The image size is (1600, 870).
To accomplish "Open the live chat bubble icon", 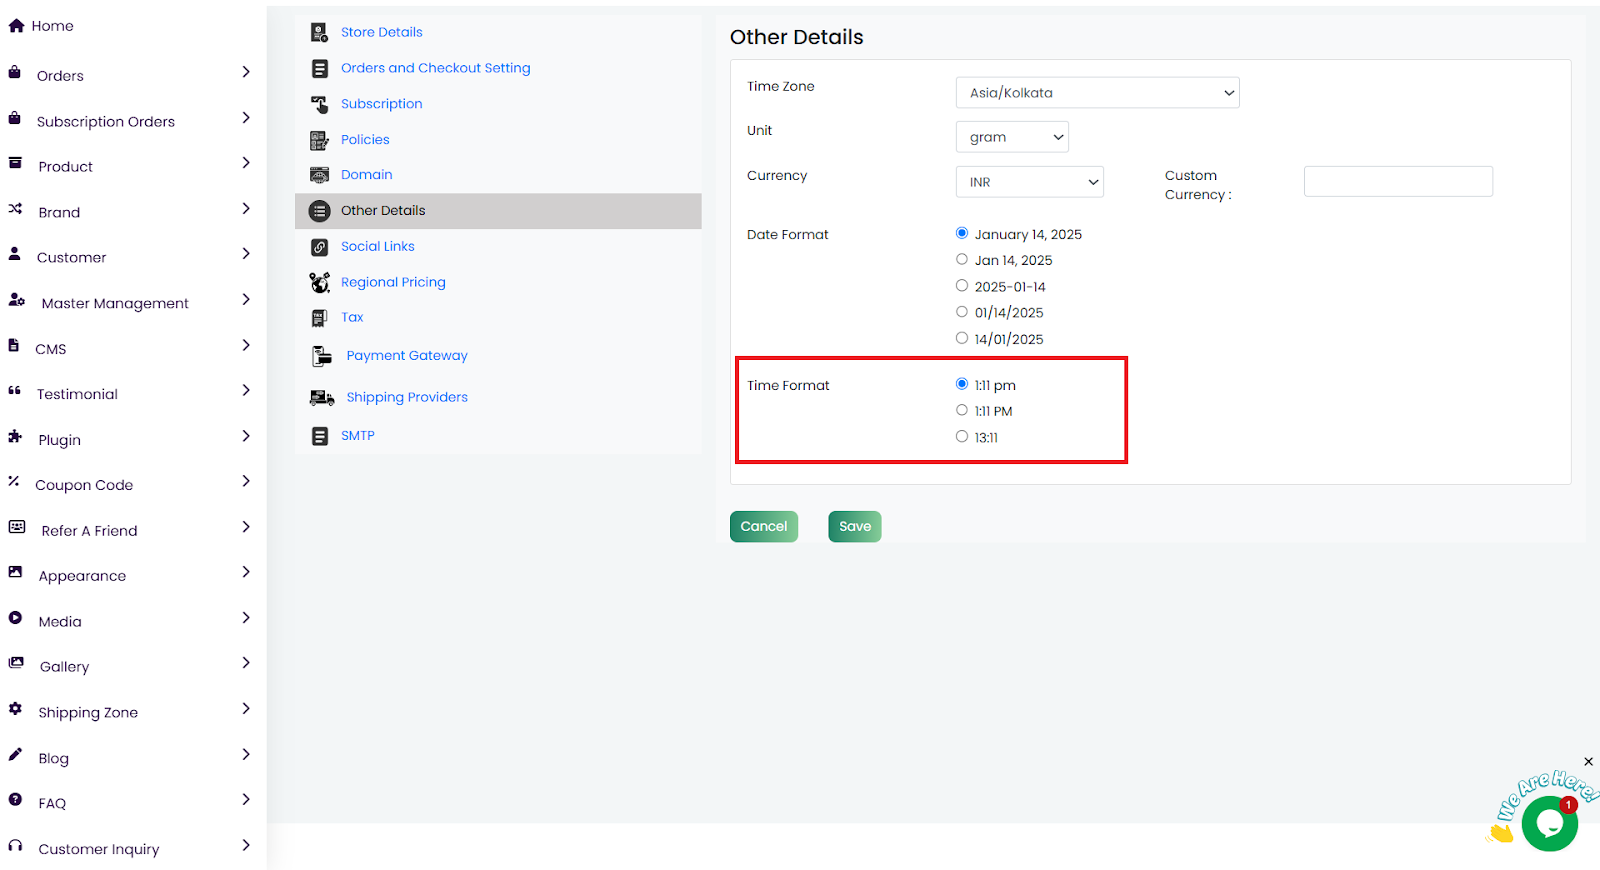I will click(x=1549, y=823).
